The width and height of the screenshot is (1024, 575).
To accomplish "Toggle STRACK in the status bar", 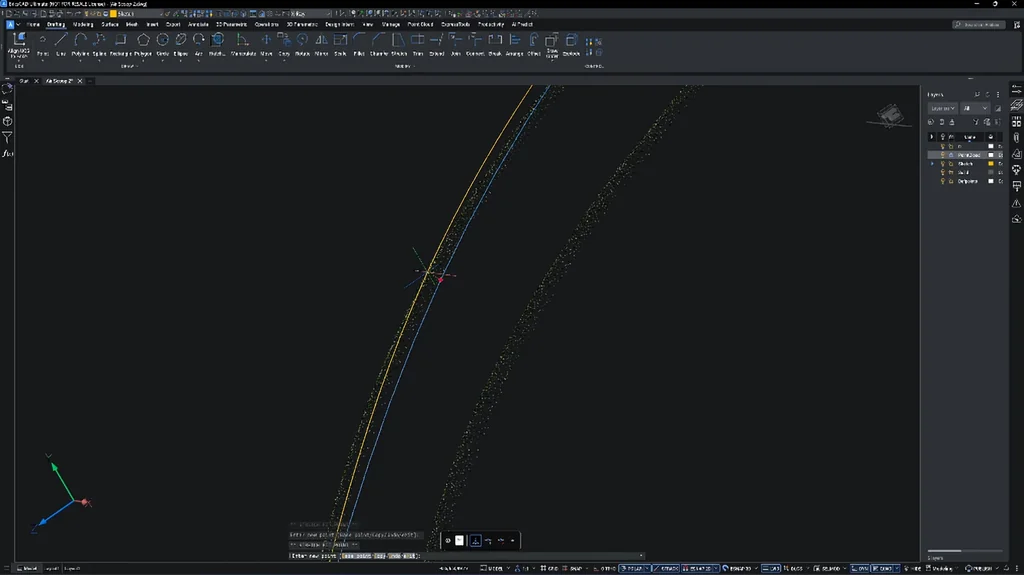I will click(666, 568).
